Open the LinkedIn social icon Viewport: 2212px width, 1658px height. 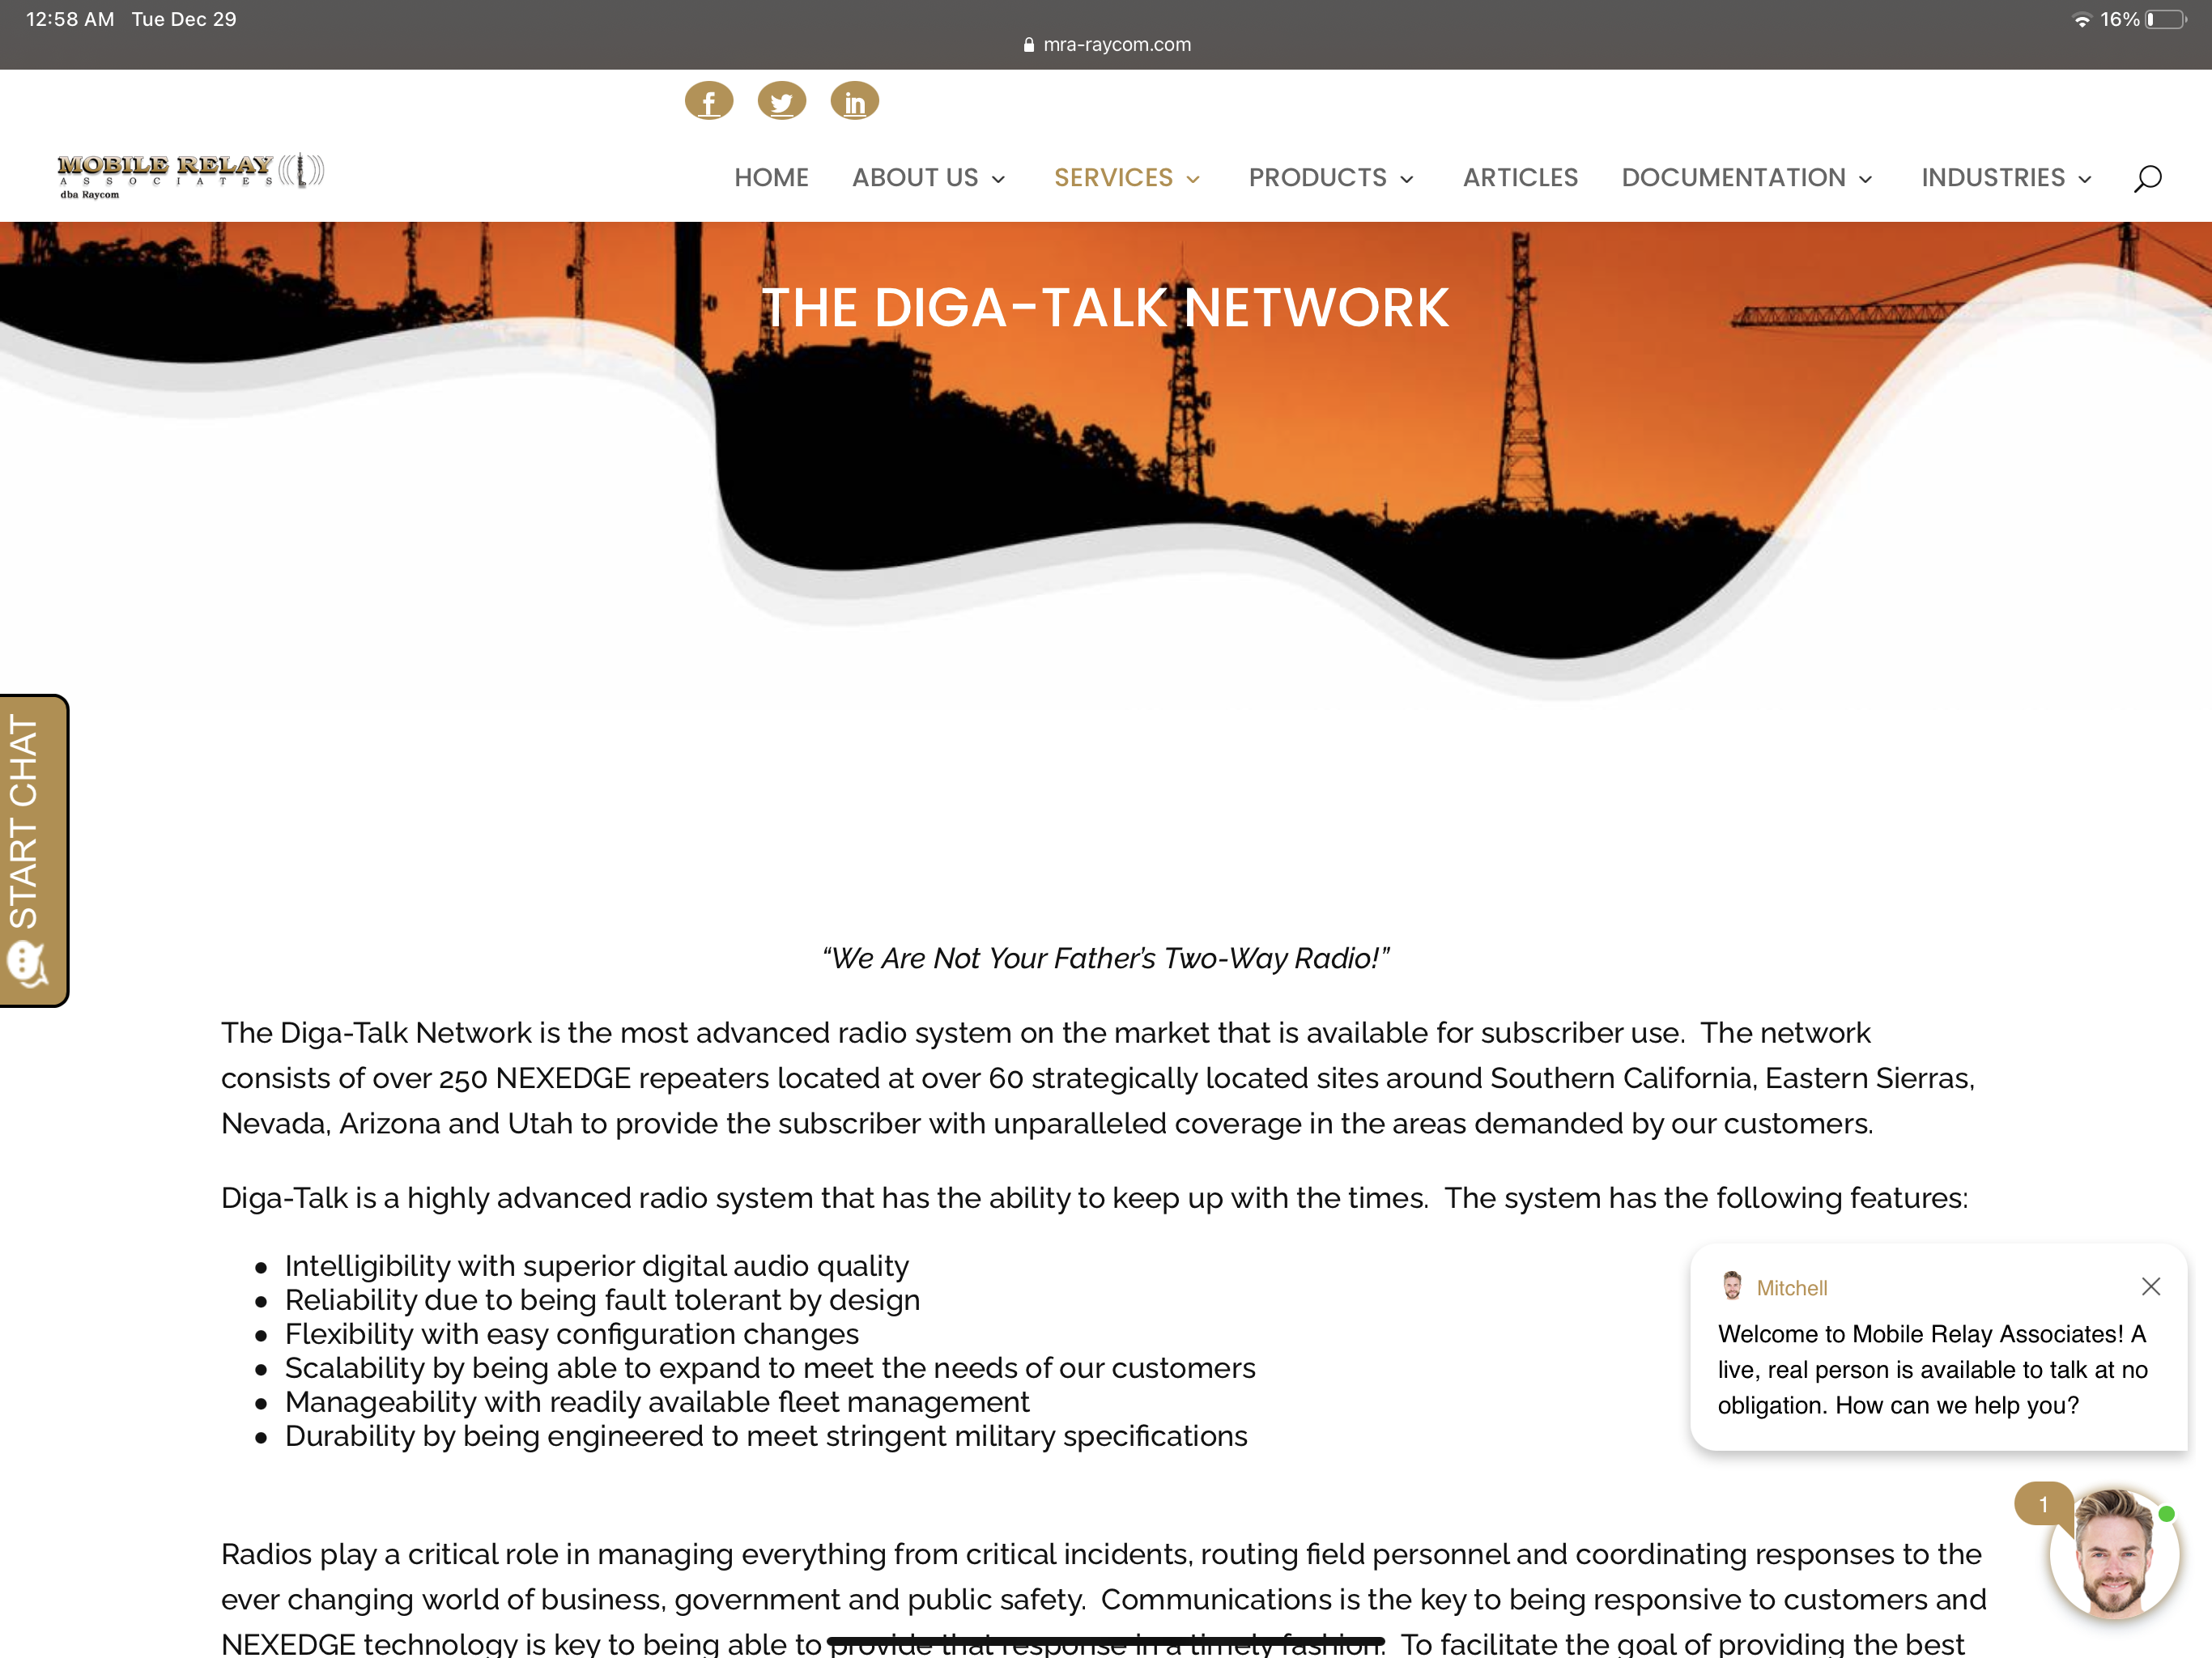coord(855,100)
